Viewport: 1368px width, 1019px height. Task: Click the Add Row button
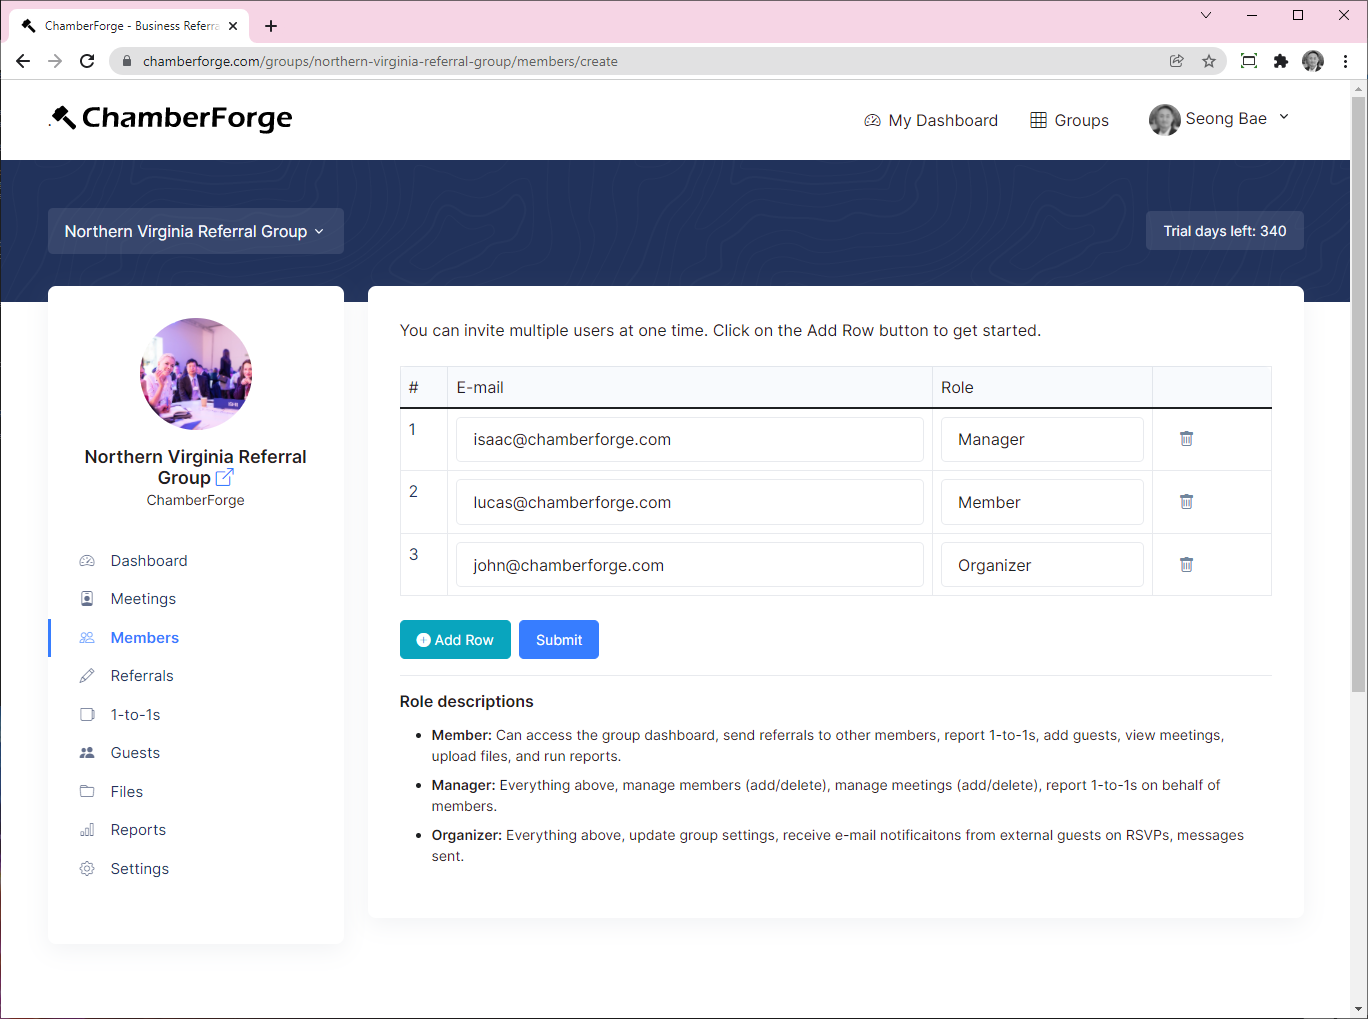(455, 640)
